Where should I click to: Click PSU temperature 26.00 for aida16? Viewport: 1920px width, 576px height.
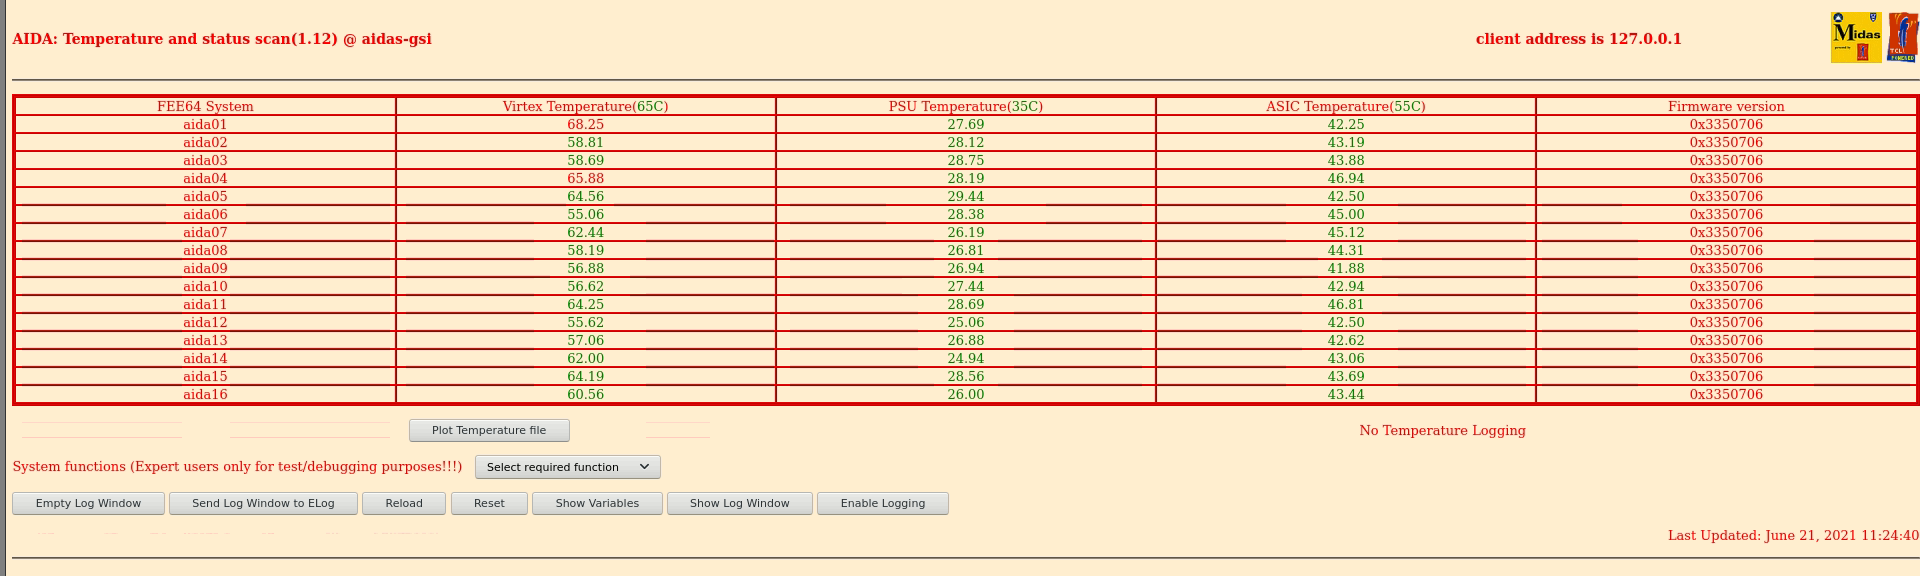pos(966,395)
